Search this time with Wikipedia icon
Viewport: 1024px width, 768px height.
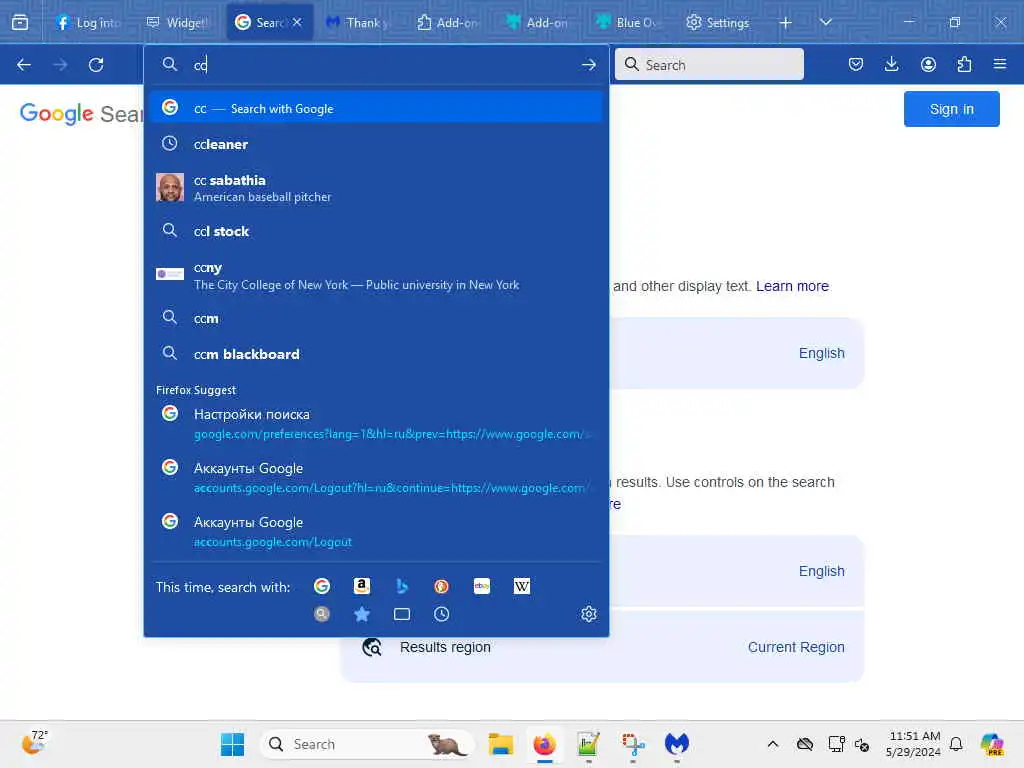coord(522,586)
